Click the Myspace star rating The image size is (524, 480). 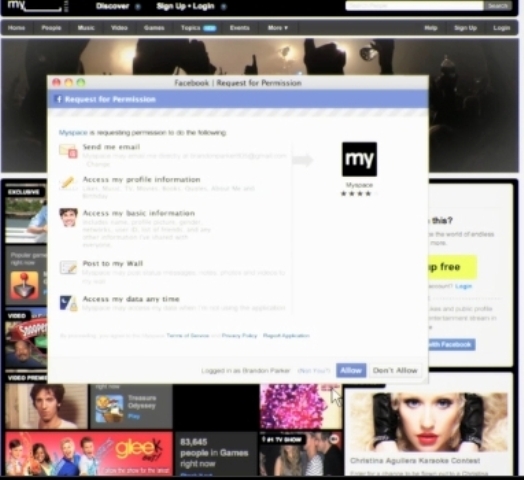click(x=359, y=194)
